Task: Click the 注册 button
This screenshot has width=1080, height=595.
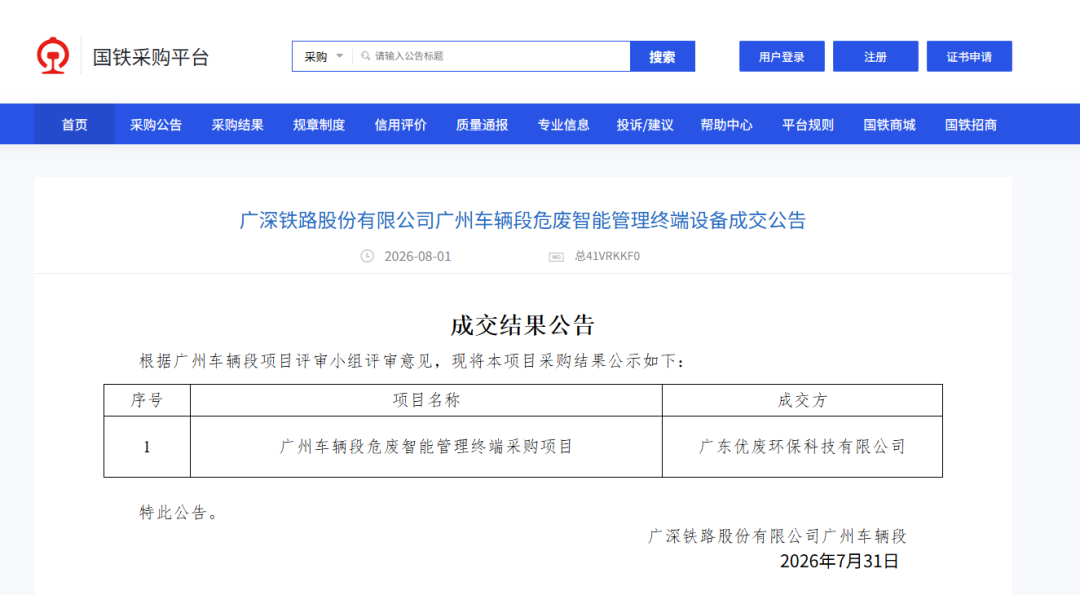Action: pyautogui.click(x=875, y=56)
